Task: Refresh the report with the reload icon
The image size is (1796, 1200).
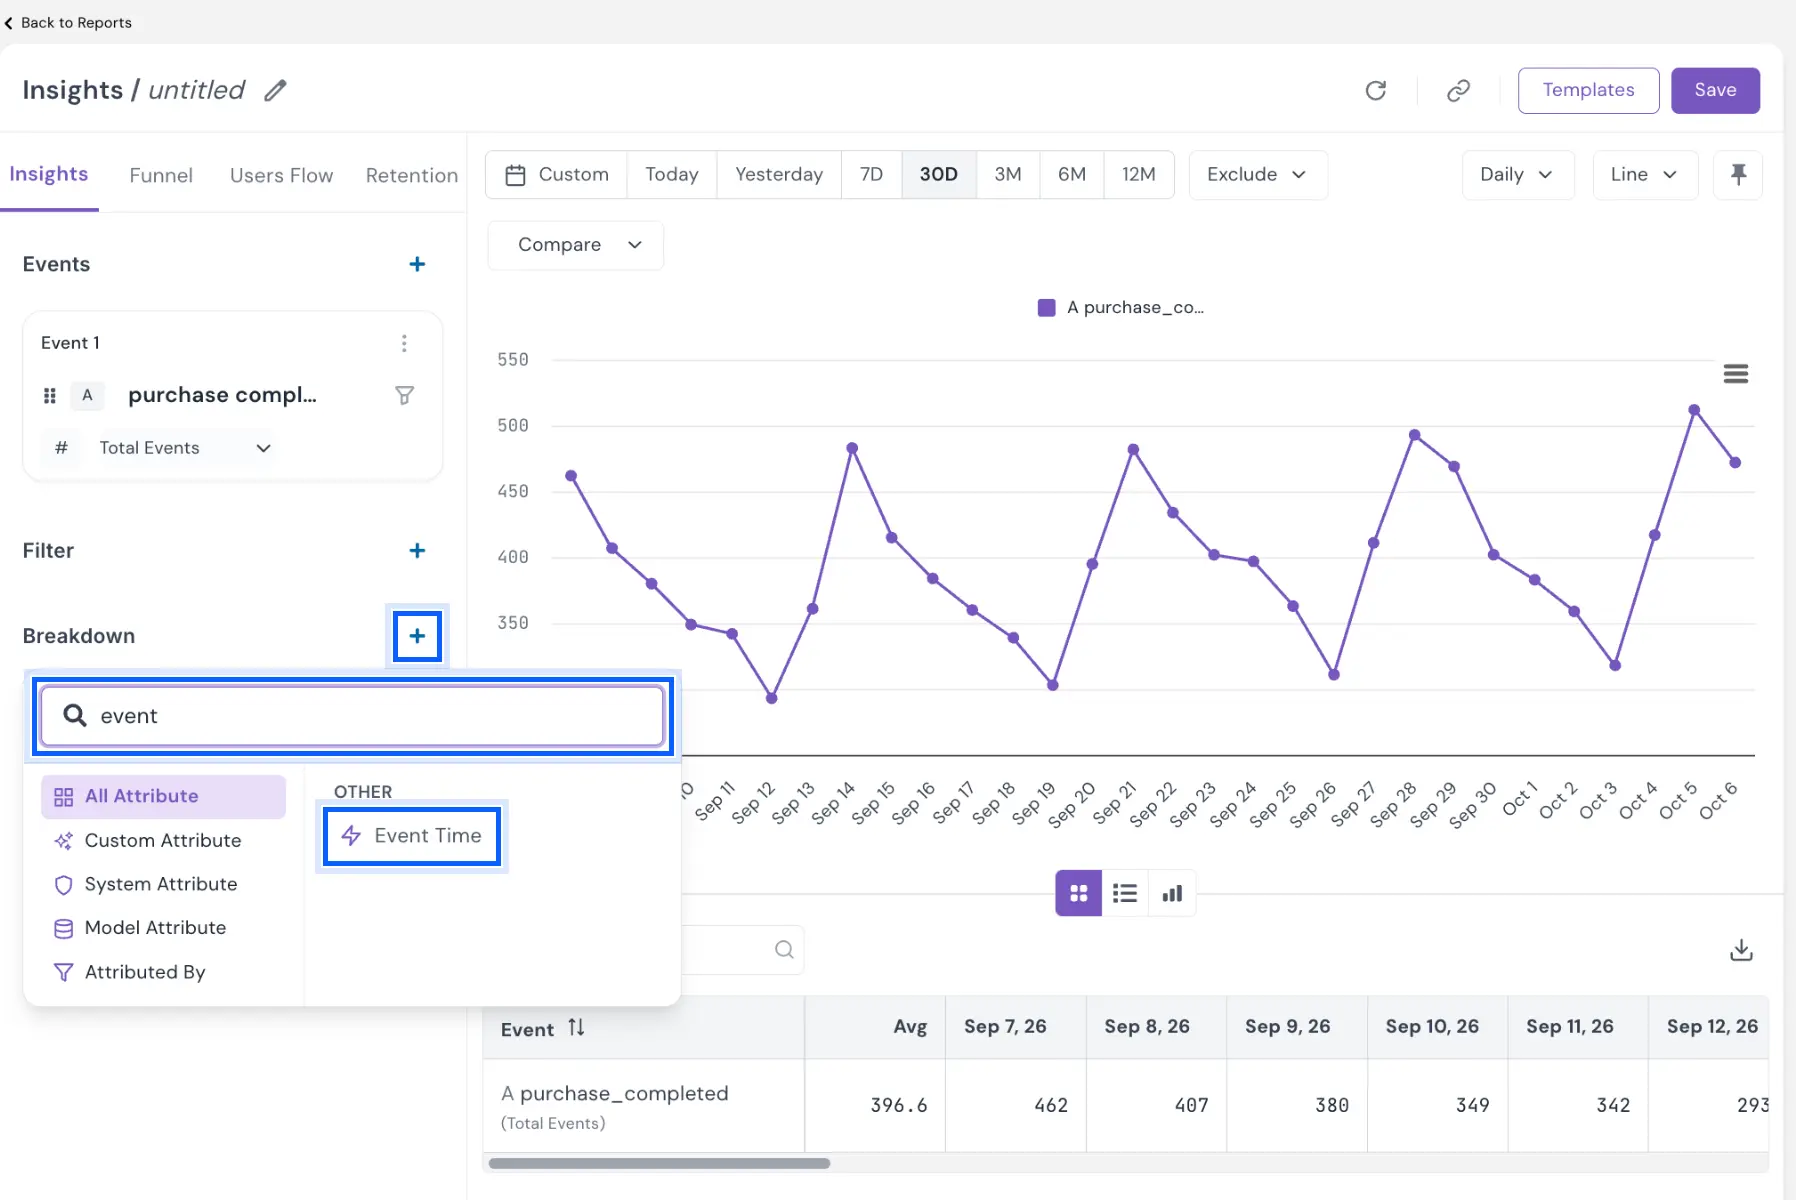Action: click(1376, 91)
